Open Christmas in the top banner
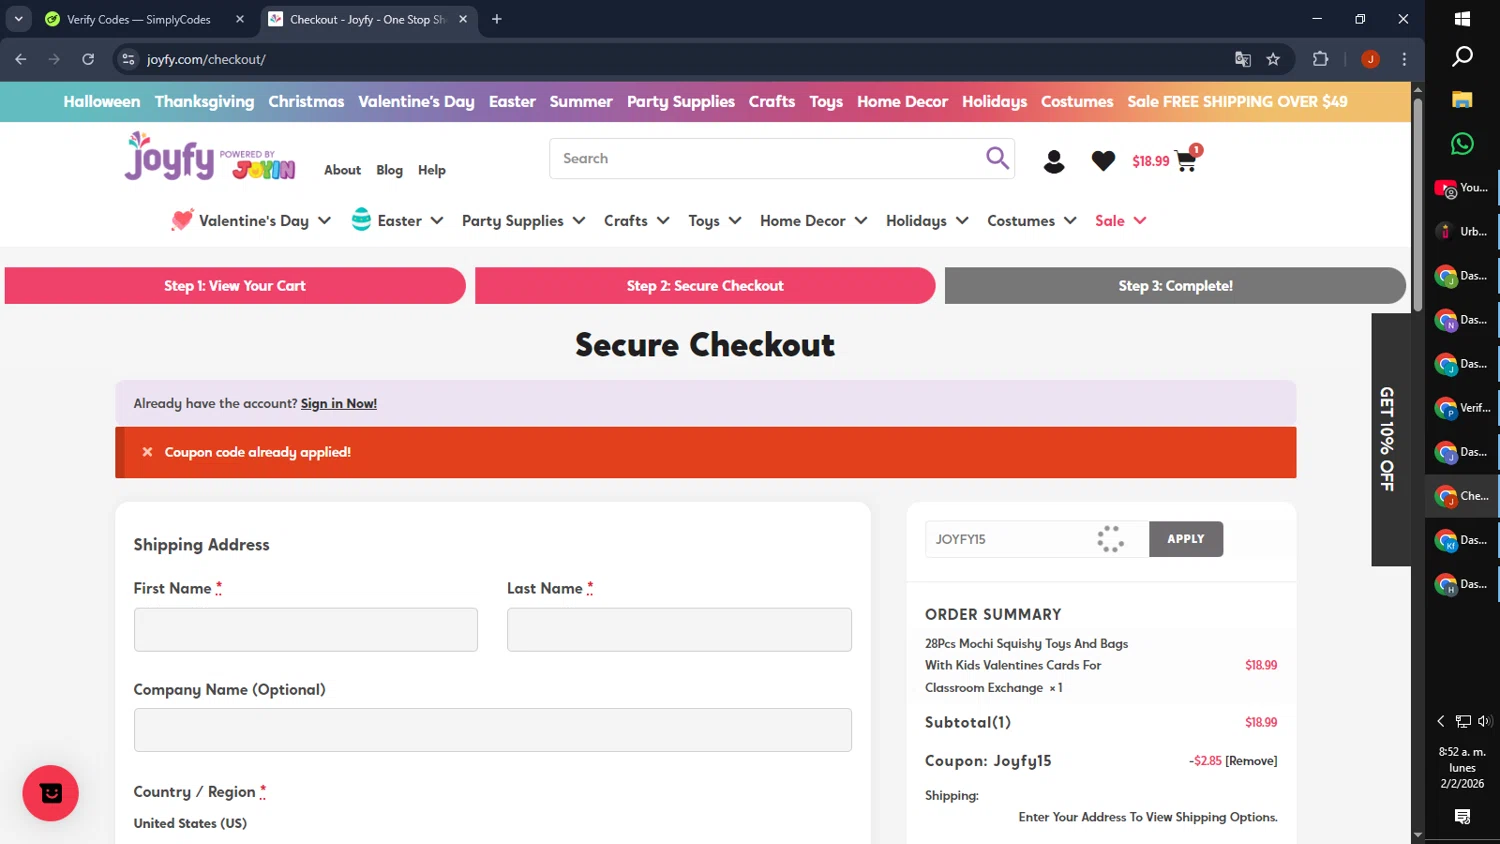Image resolution: width=1500 pixels, height=844 pixels. click(306, 101)
